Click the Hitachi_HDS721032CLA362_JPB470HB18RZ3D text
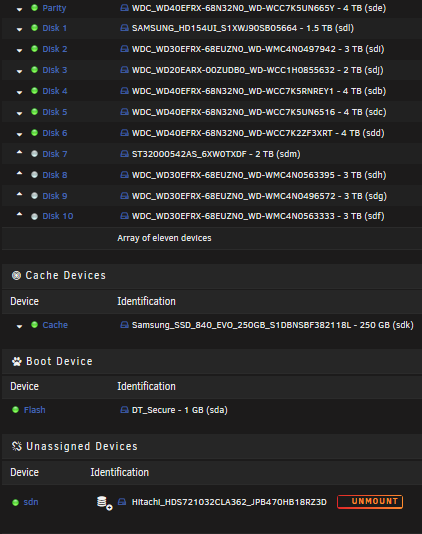 pos(229,502)
